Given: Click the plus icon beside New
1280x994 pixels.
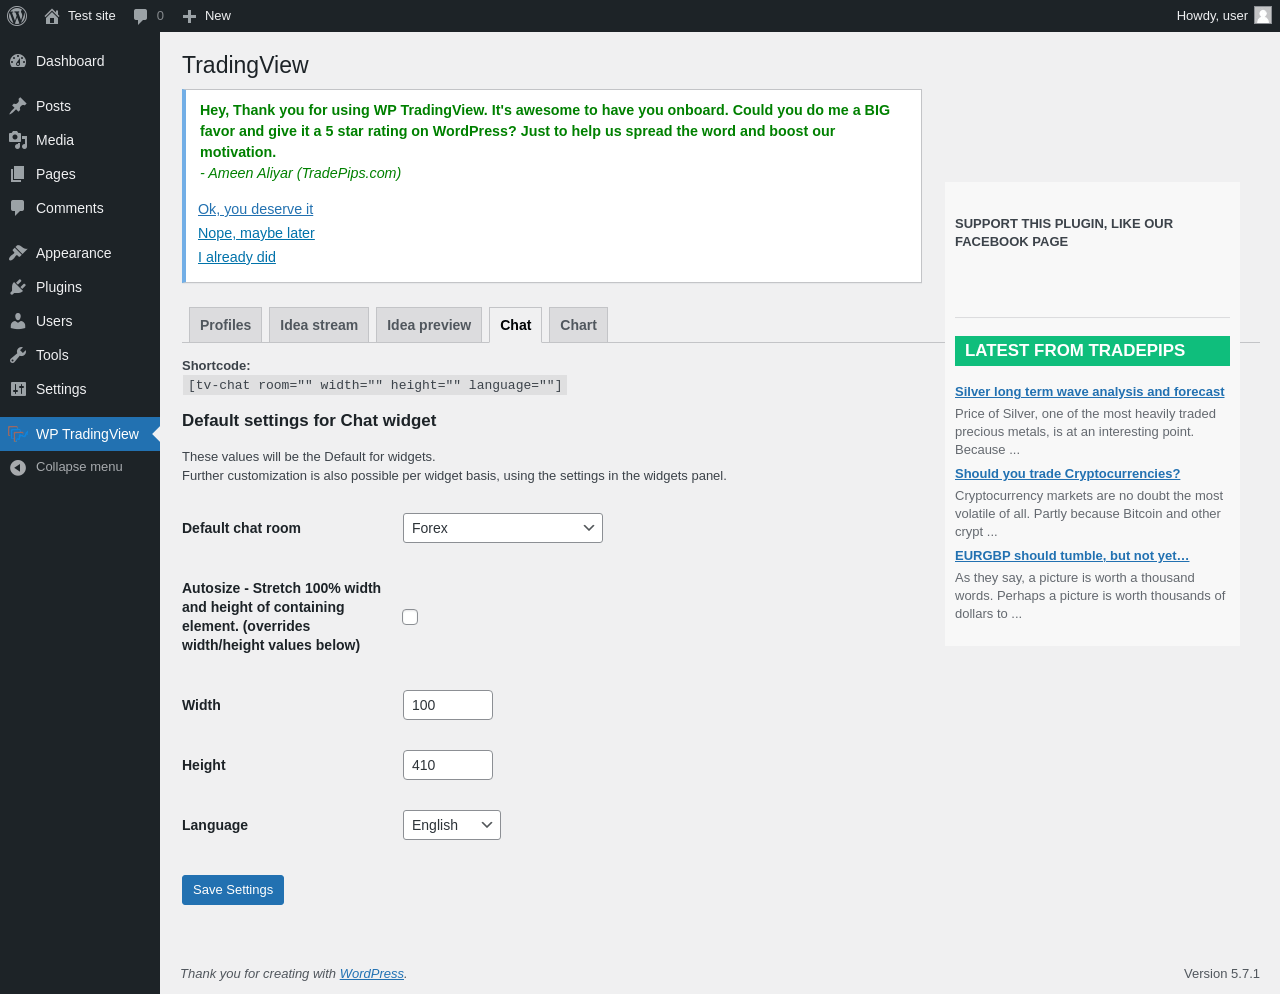Looking at the screenshot, I should [x=189, y=16].
